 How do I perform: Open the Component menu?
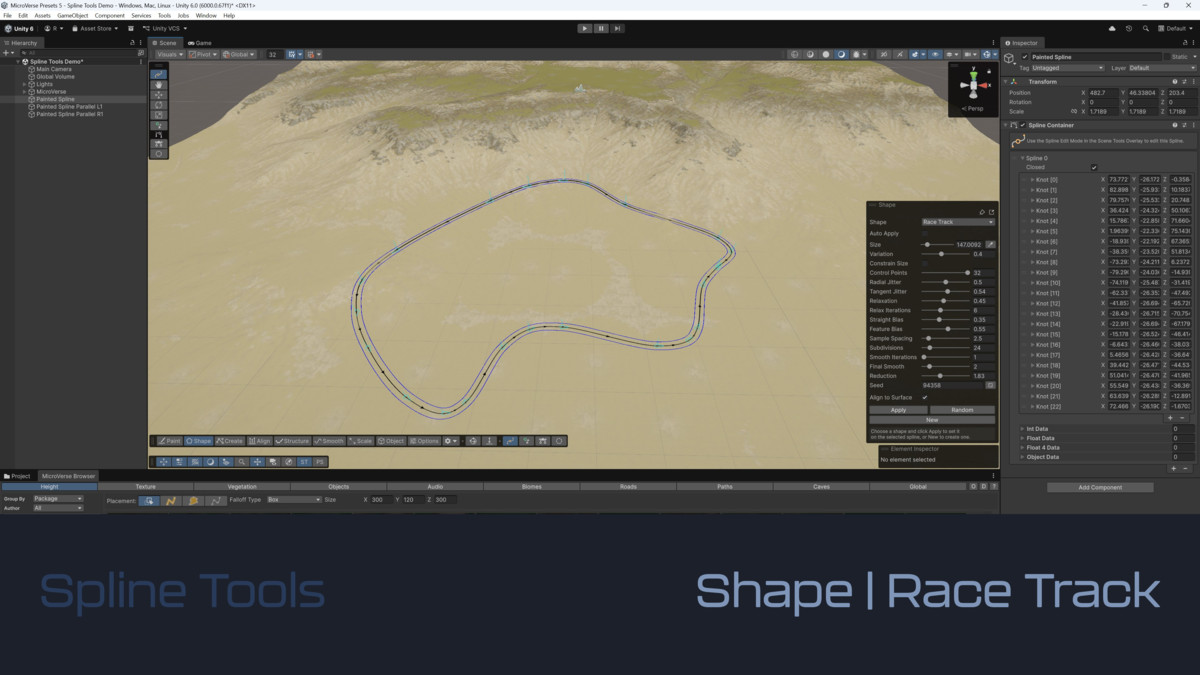pyautogui.click(x=110, y=16)
